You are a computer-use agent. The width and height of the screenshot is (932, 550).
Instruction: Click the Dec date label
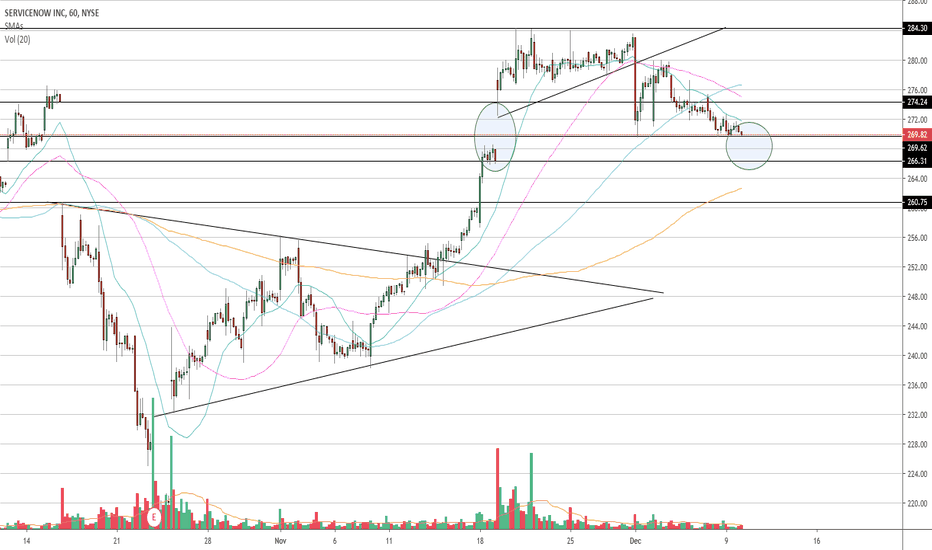635,541
